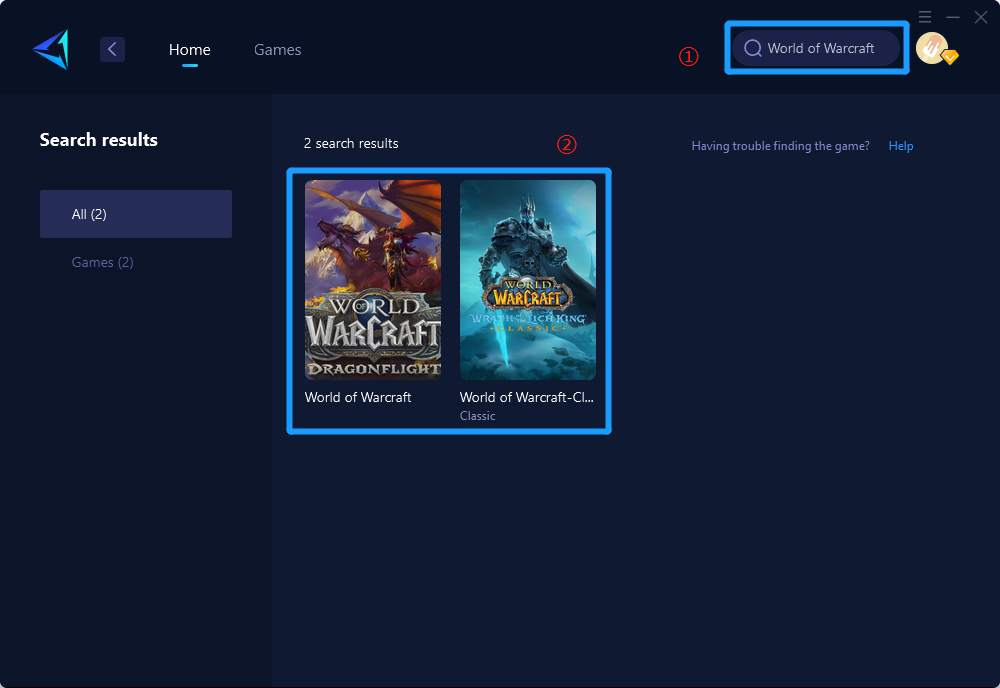Screen dimensions: 1000x688
Task: Close the application window
Action: coord(981,17)
